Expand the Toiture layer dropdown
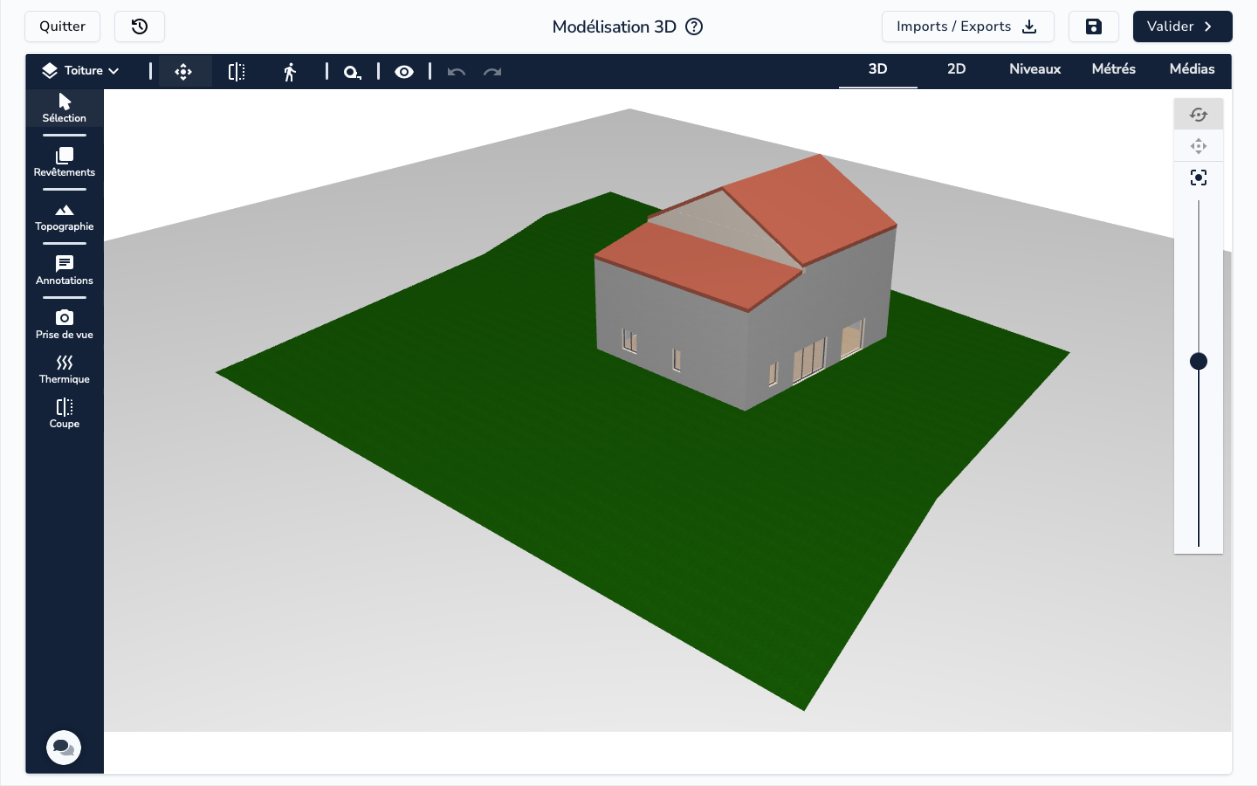 pos(80,71)
